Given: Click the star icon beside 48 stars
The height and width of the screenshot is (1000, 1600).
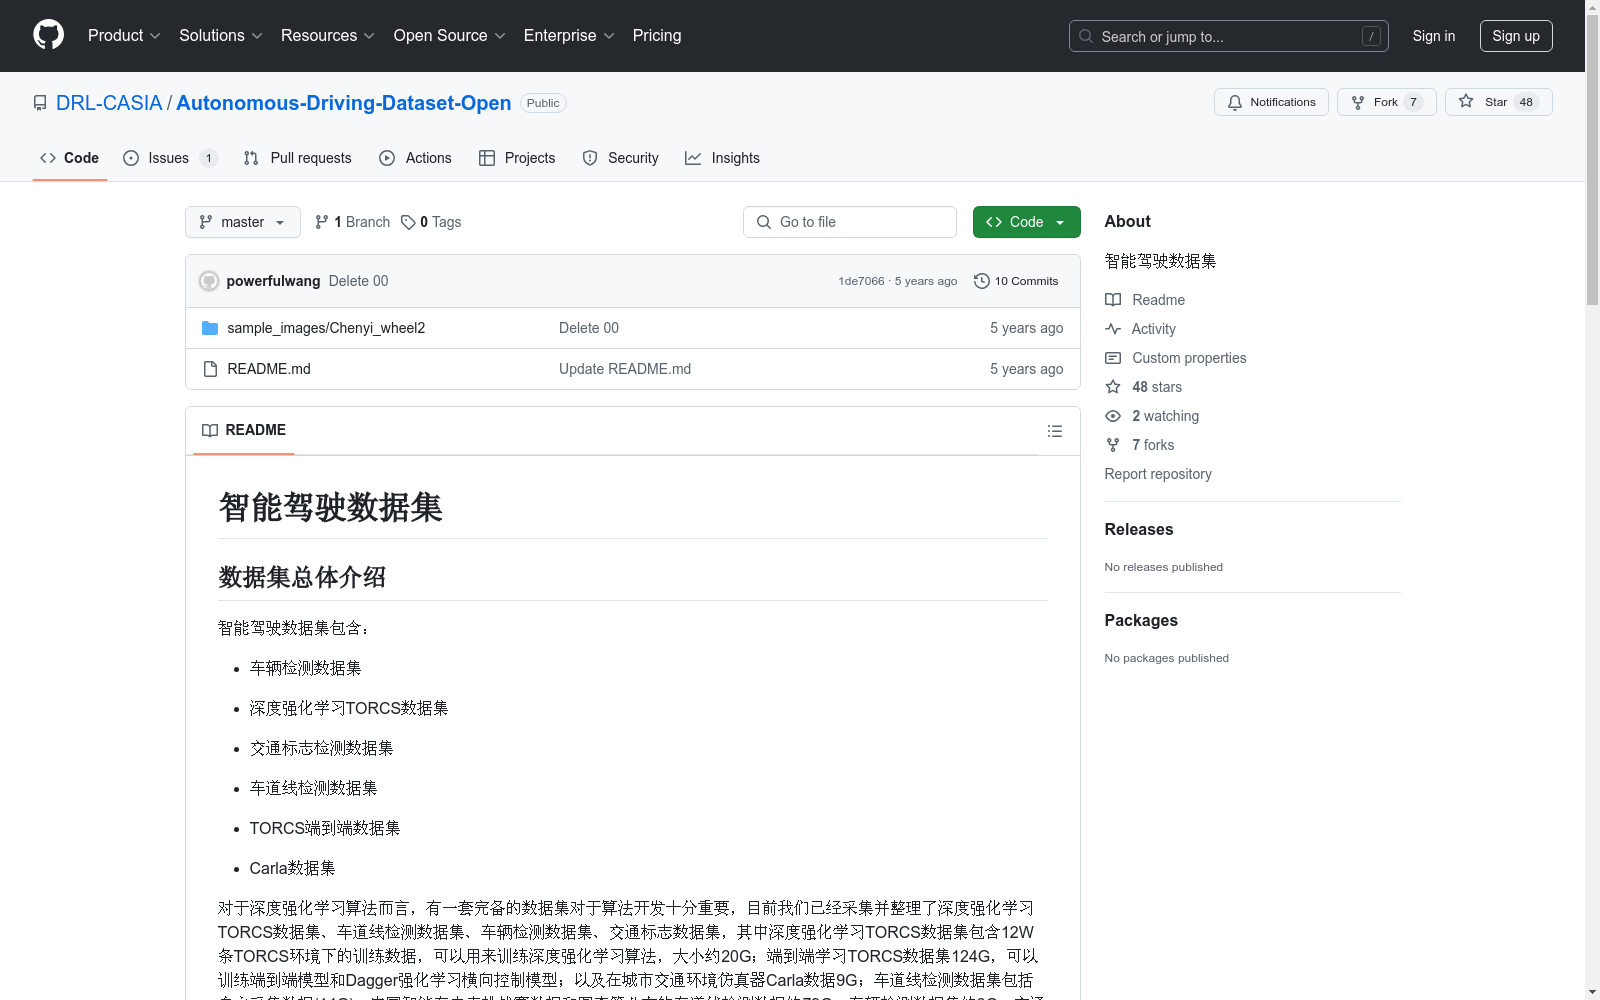Looking at the screenshot, I should pyautogui.click(x=1113, y=387).
